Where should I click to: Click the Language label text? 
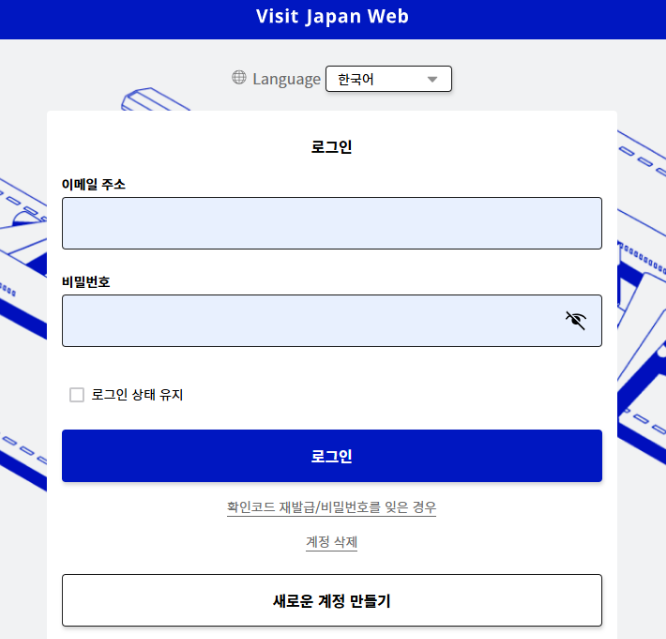tap(286, 79)
